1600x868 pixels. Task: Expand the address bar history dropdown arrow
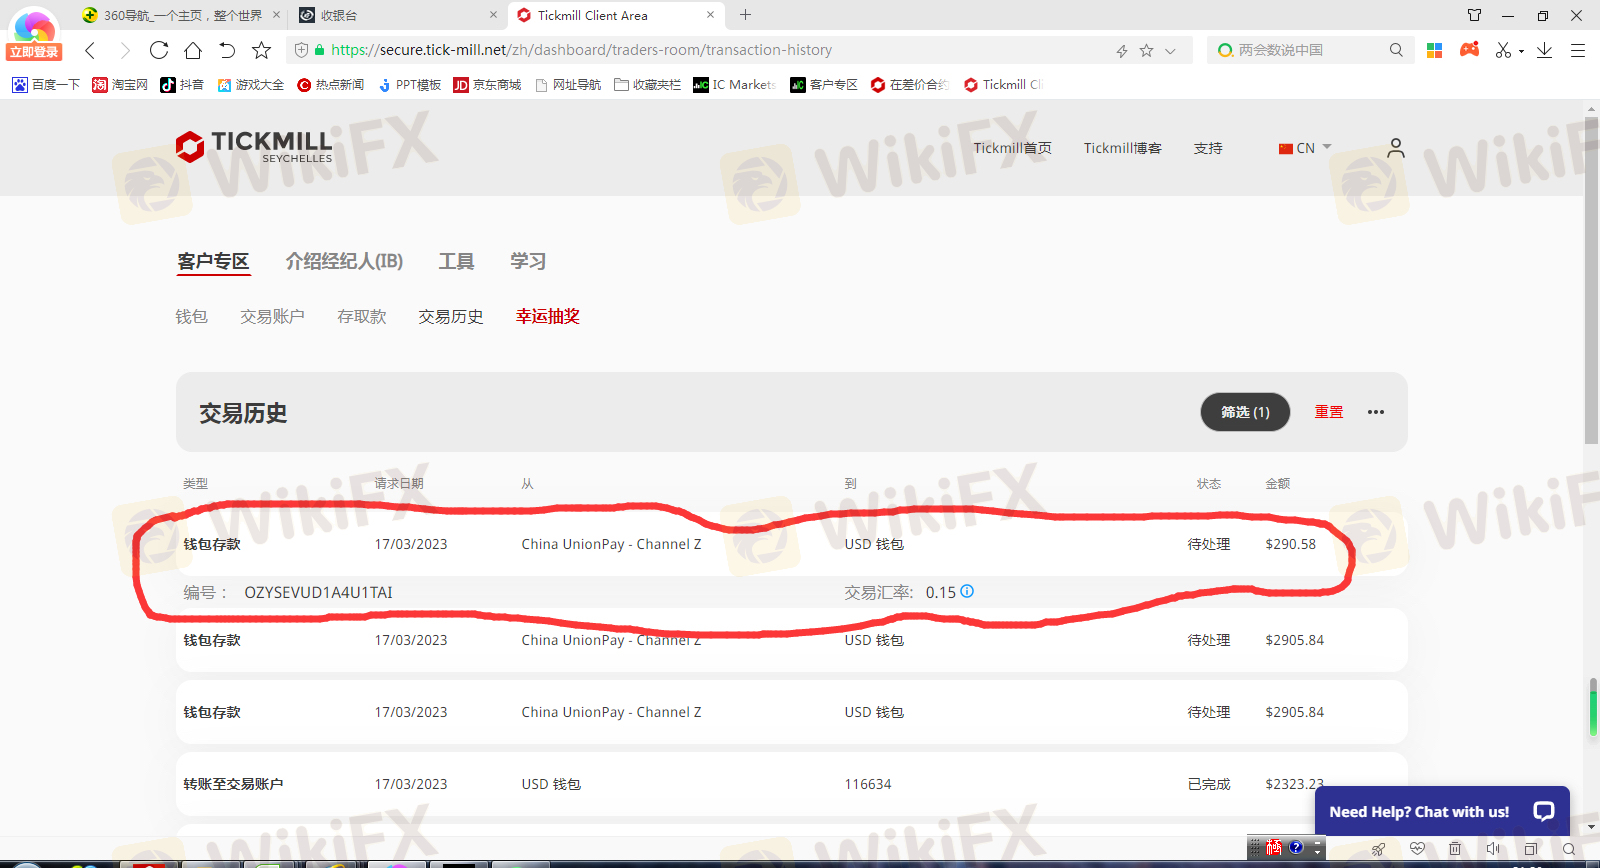click(1170, 51)
